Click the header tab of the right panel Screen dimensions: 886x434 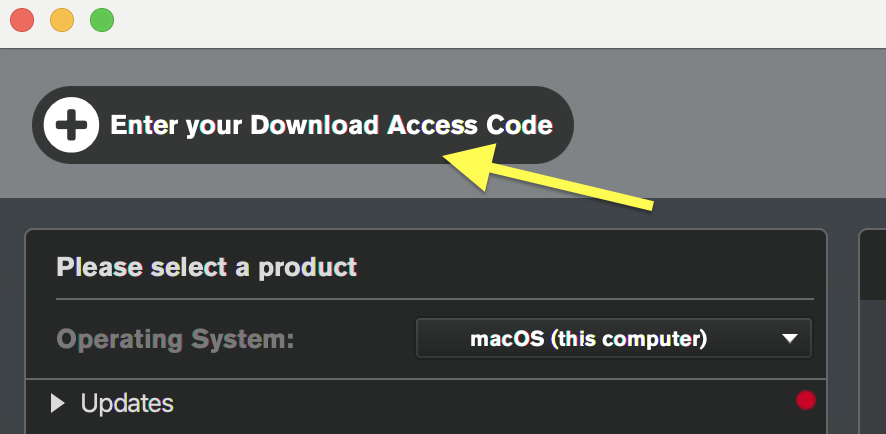pos(872,265)
